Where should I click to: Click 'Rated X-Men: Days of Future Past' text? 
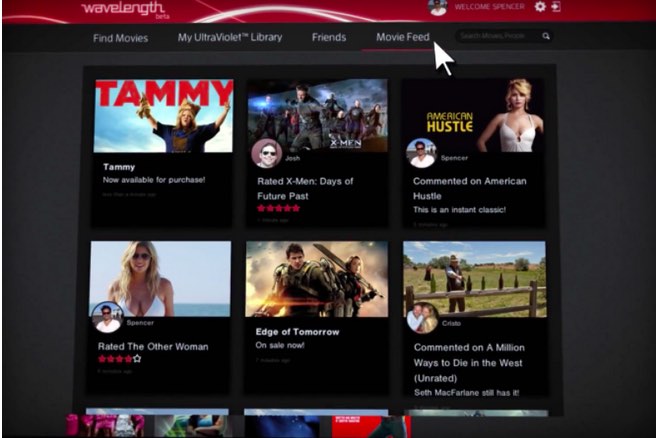coord(305,189)
